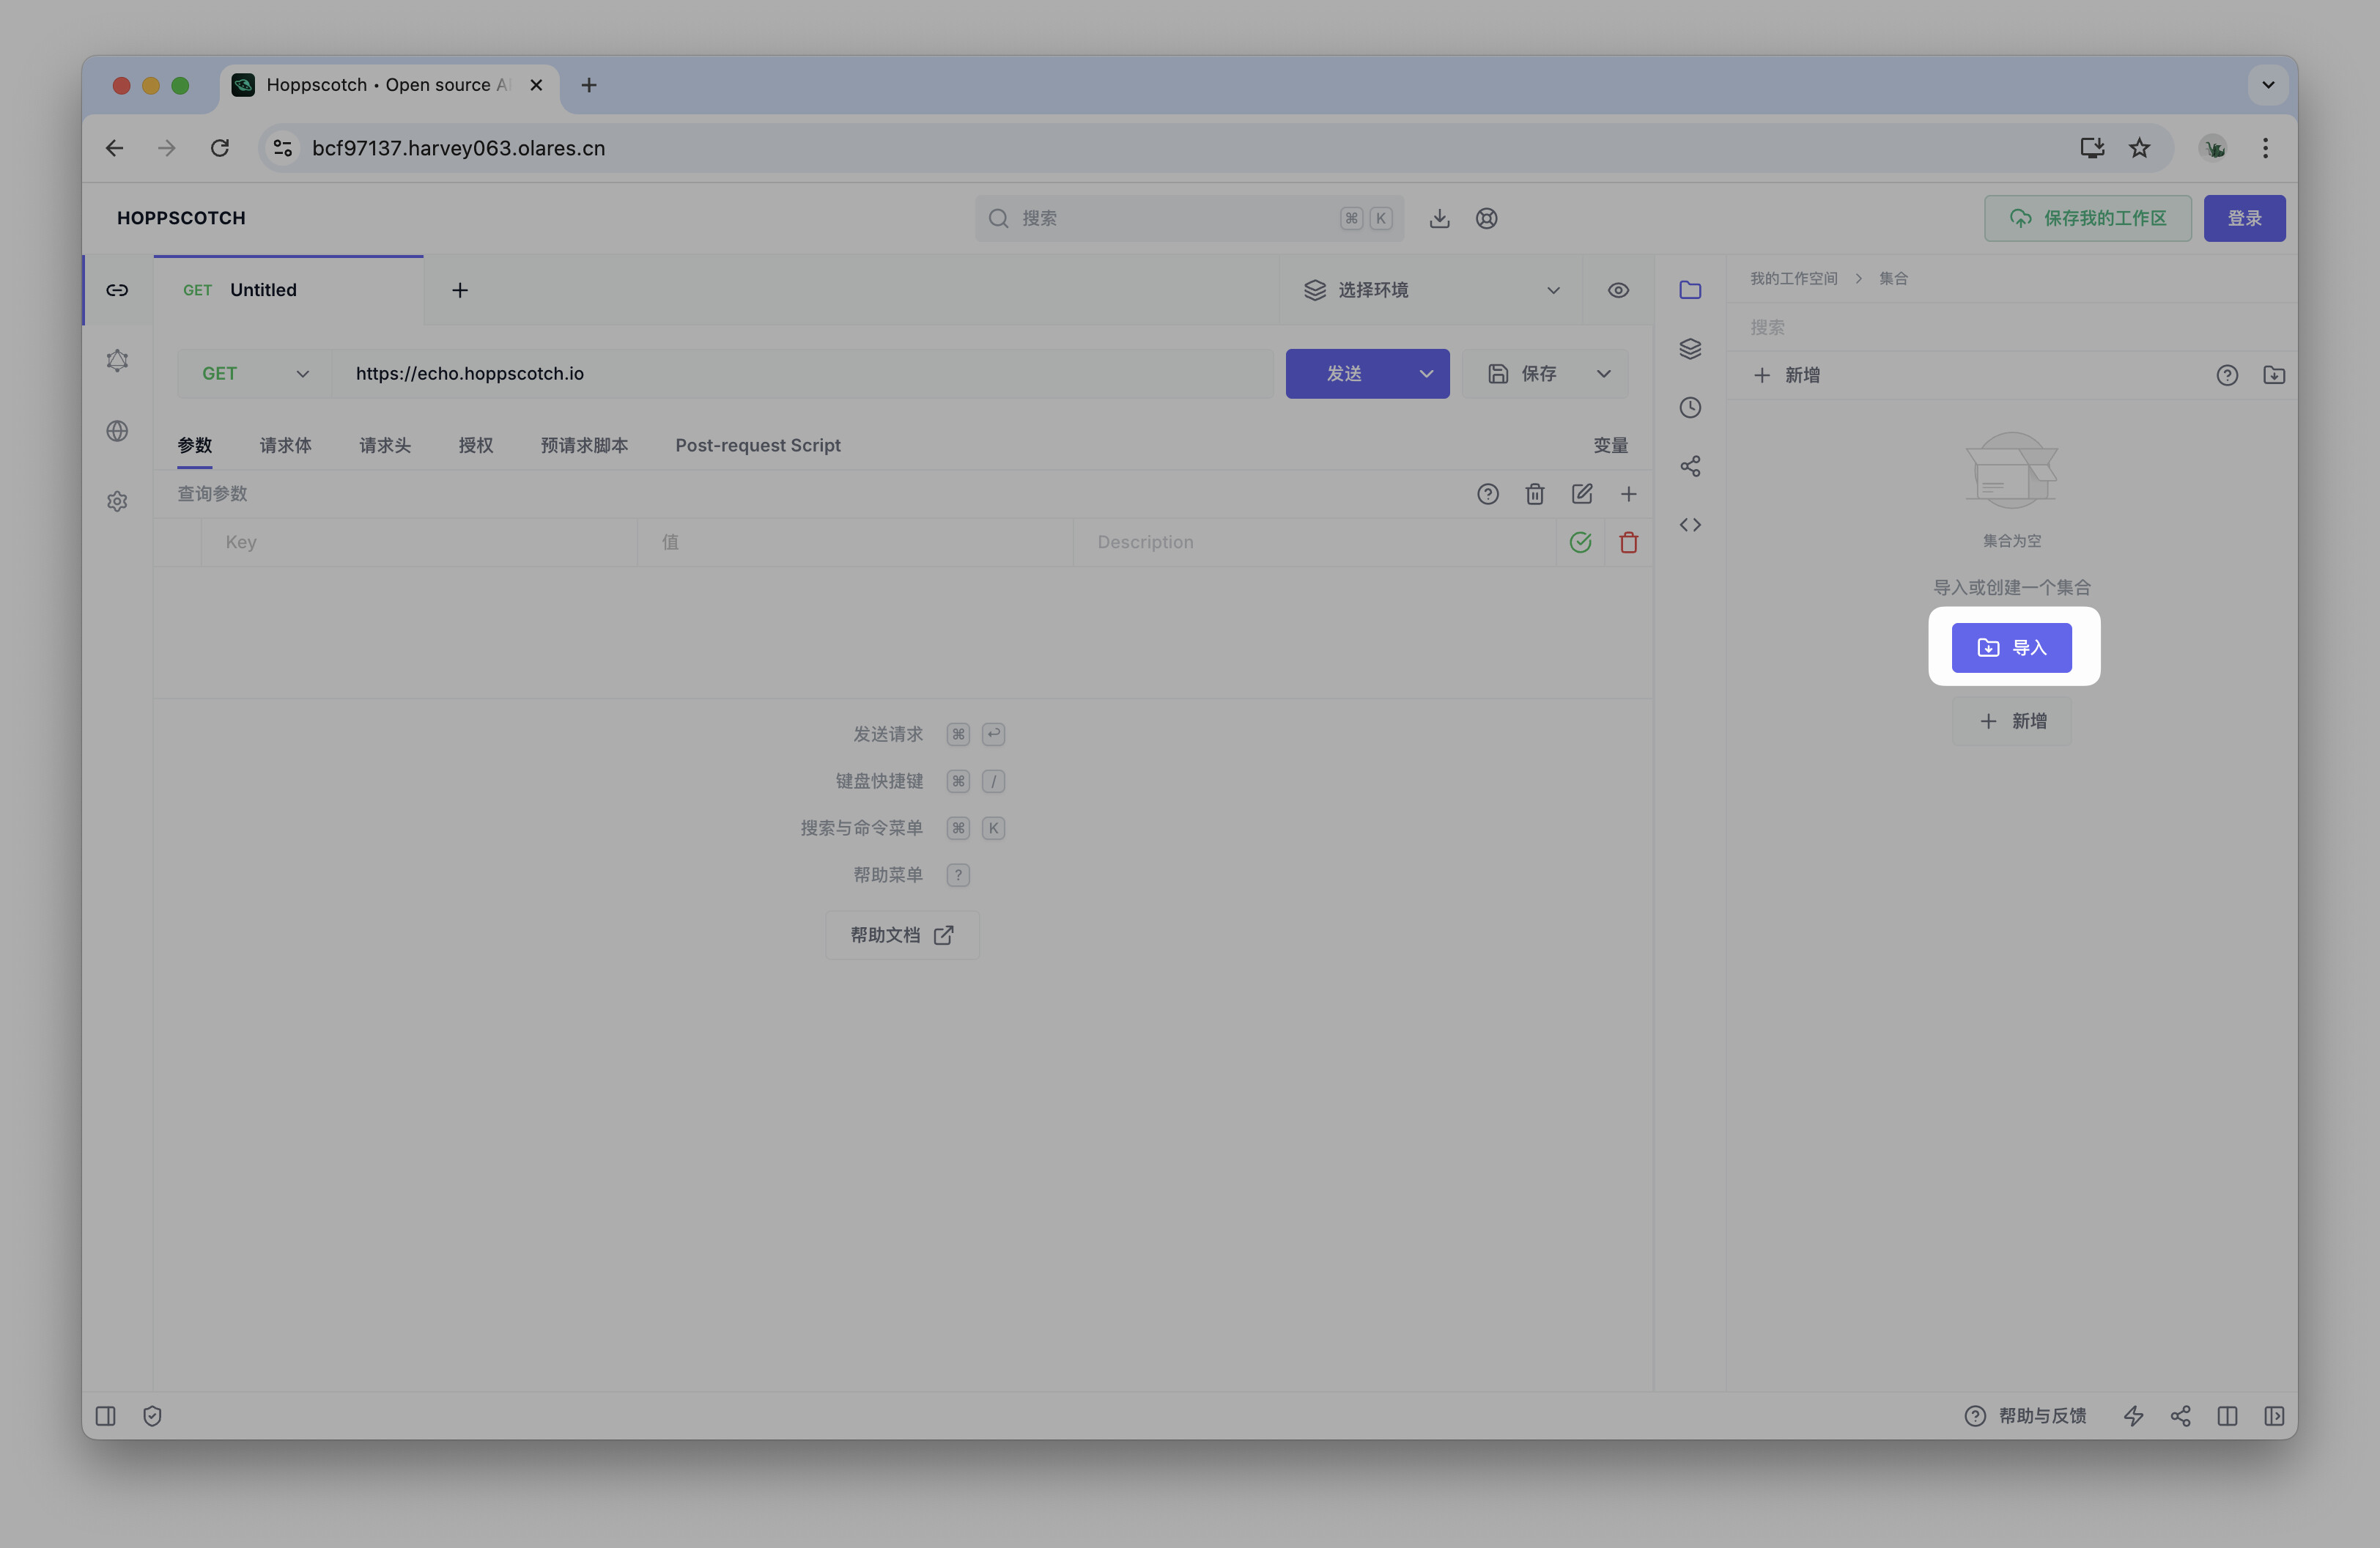Switch to the 请求头 tab
This screenshot has height=1548, width=2380.
(384, 445)
